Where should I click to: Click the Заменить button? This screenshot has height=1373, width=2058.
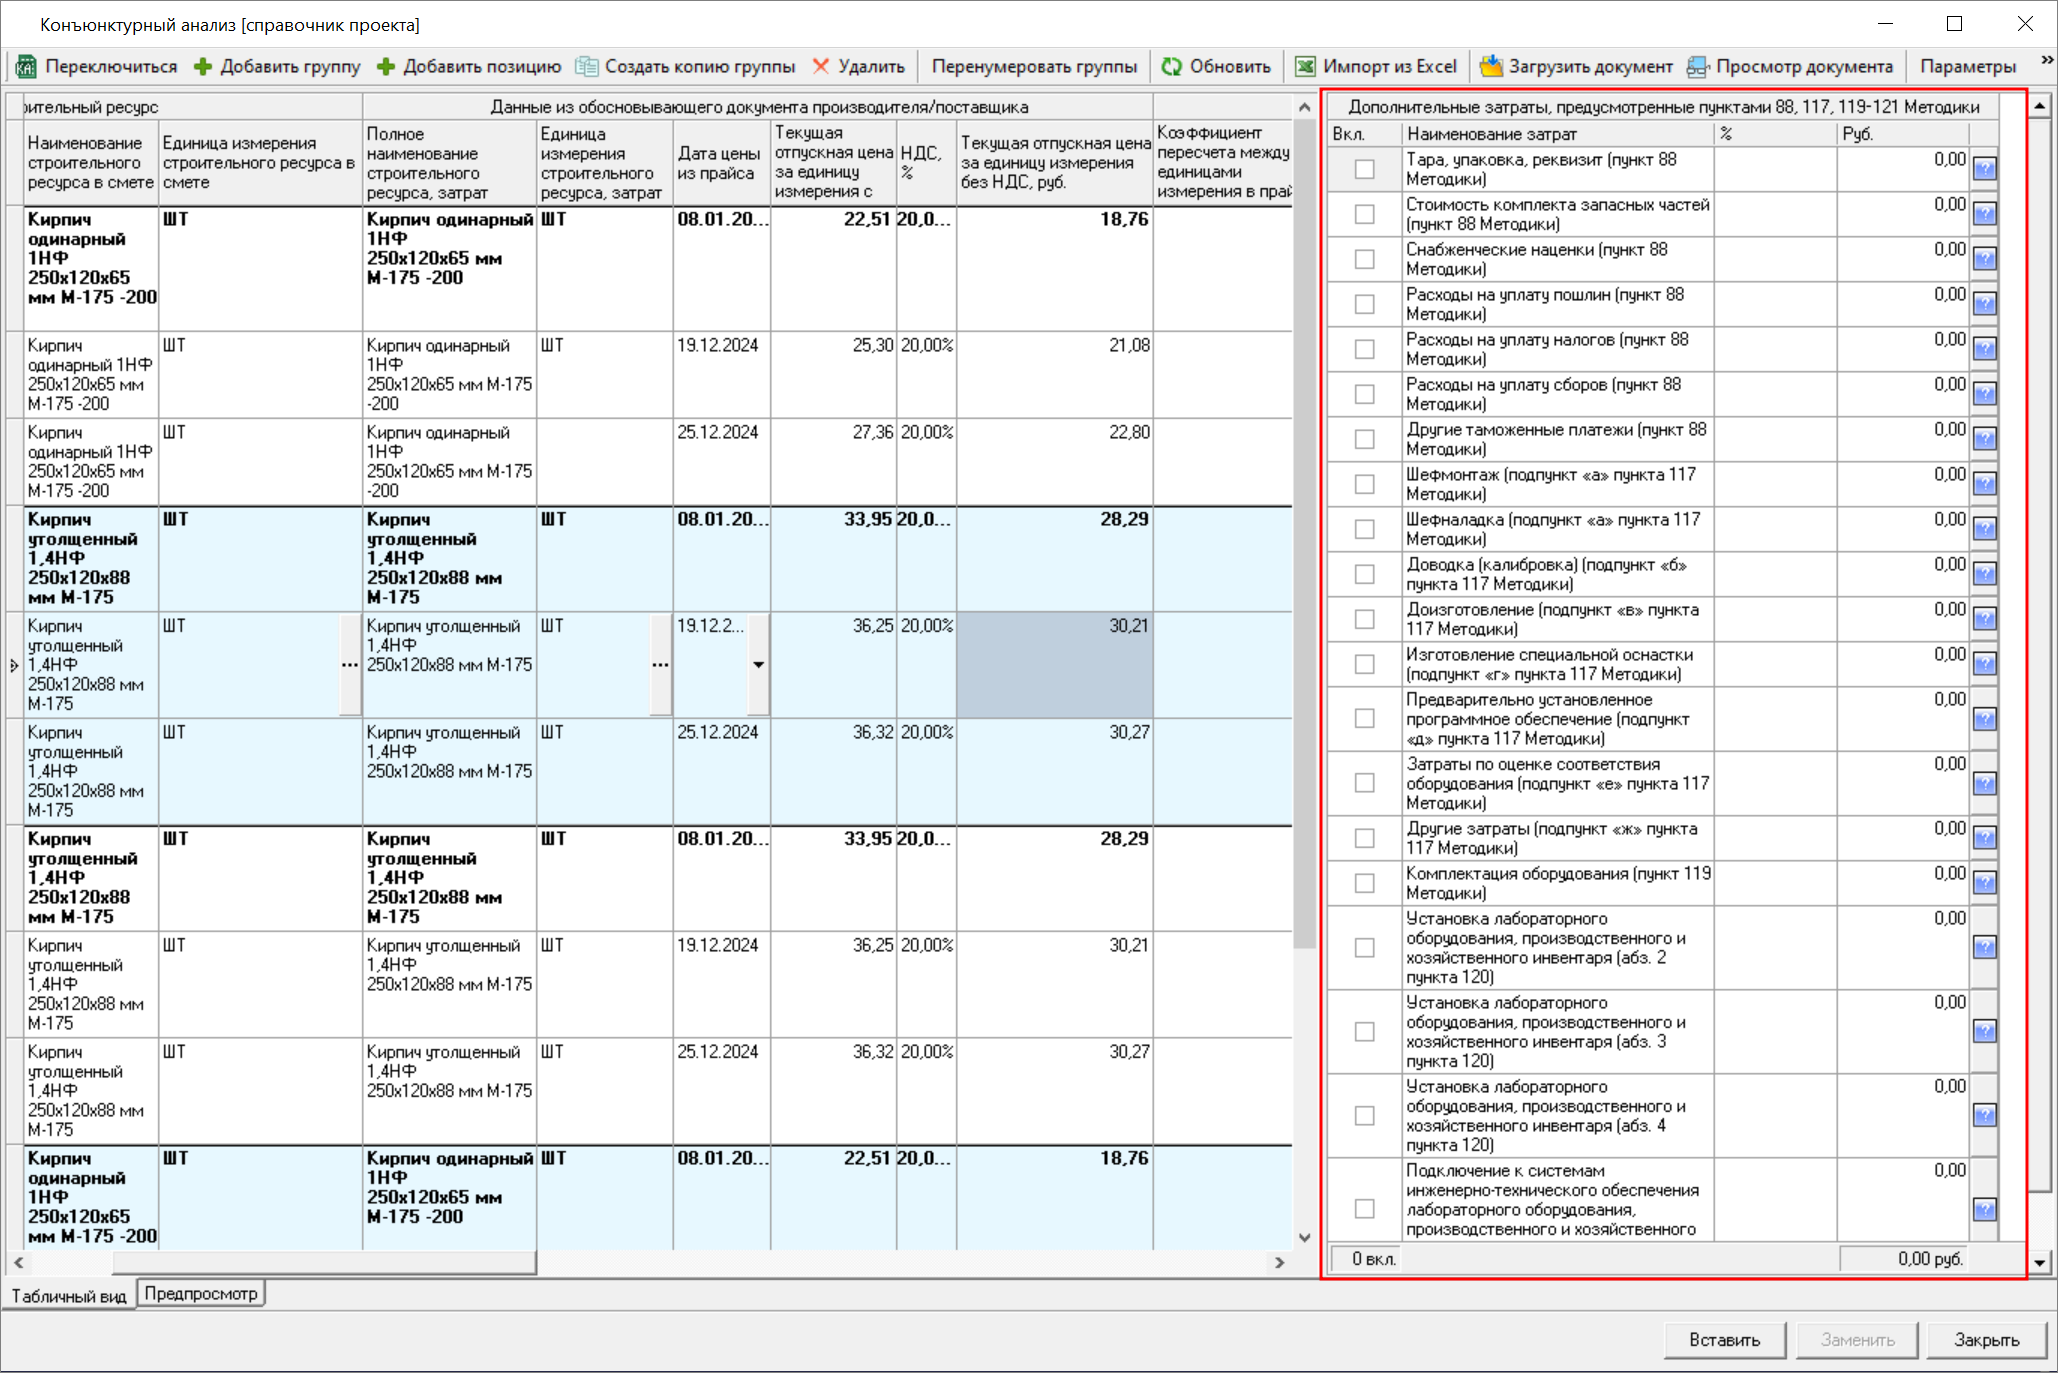1856,1340
